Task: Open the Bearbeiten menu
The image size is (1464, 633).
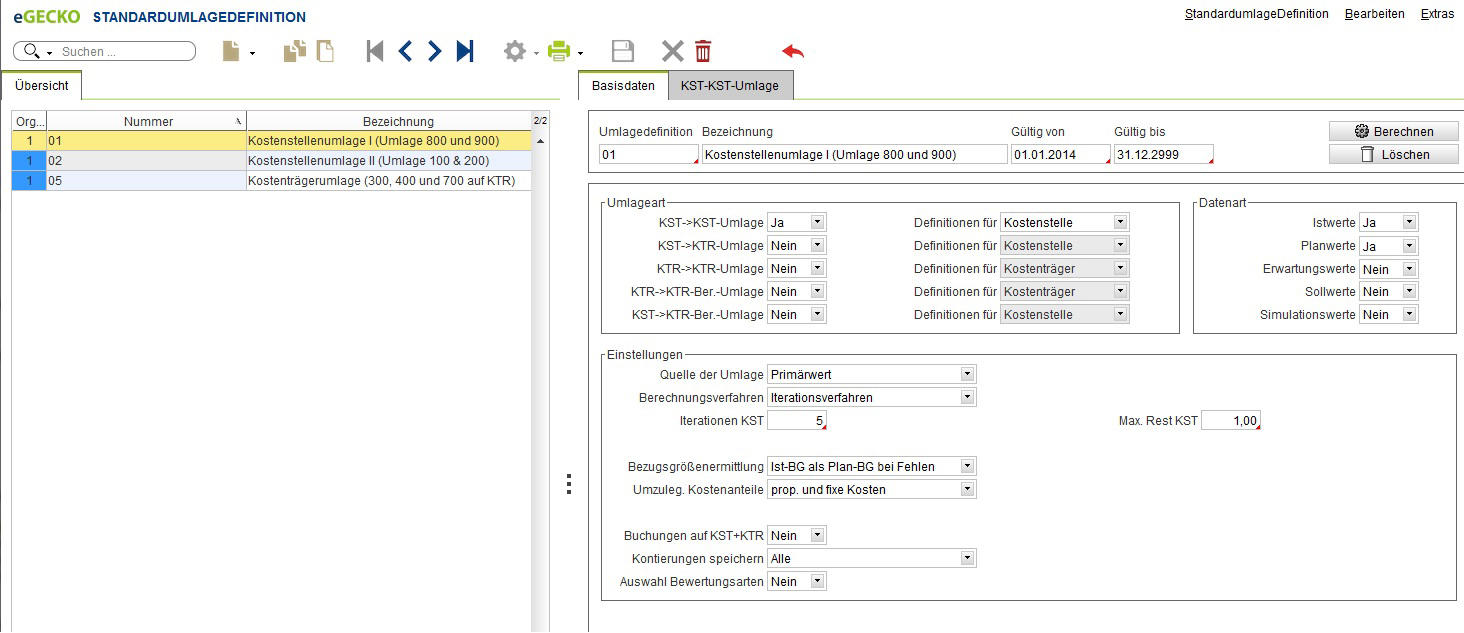Action: point(1374,14)
